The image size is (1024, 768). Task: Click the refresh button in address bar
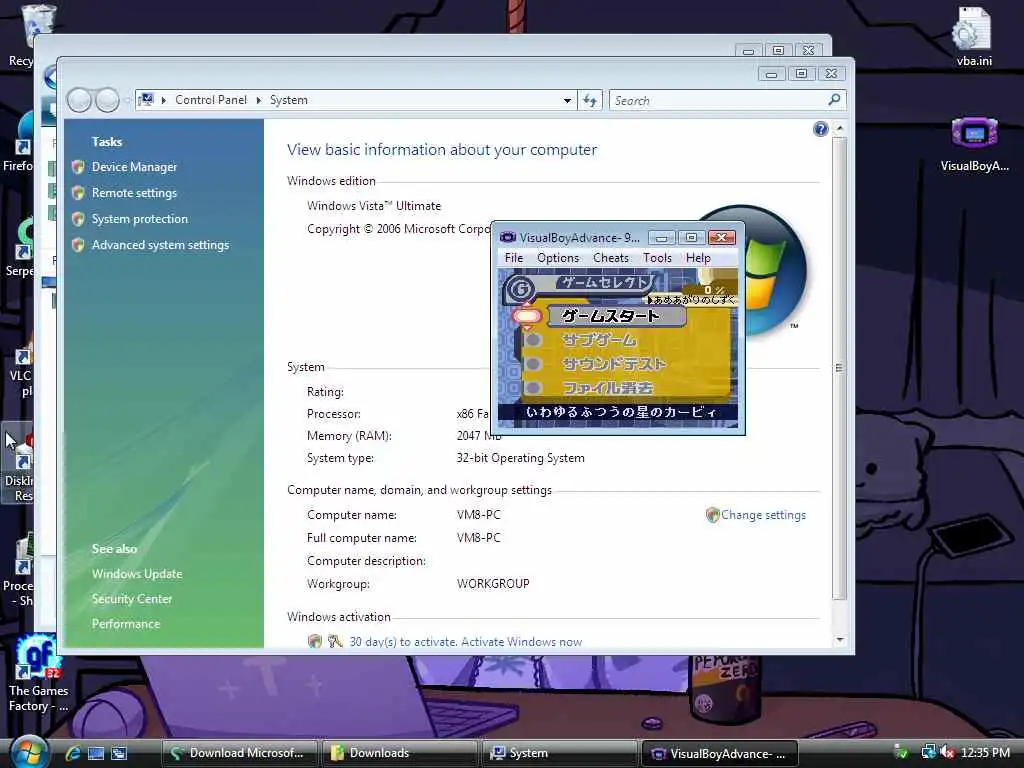[x=590, y=101]
